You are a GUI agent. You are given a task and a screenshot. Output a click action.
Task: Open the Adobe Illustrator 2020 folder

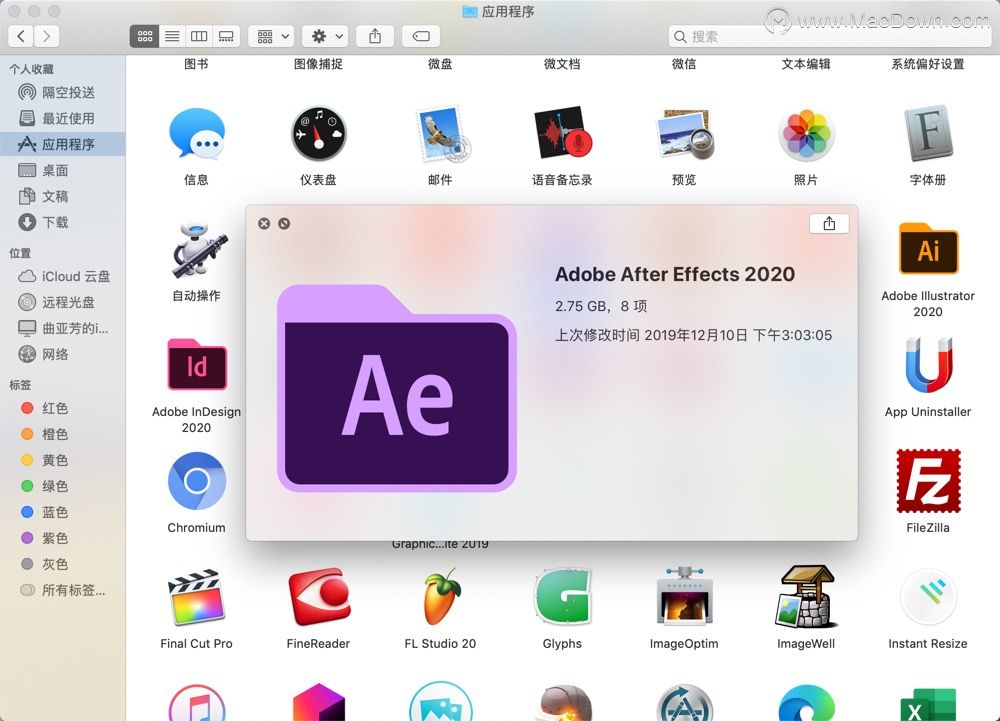click(928, 249)
